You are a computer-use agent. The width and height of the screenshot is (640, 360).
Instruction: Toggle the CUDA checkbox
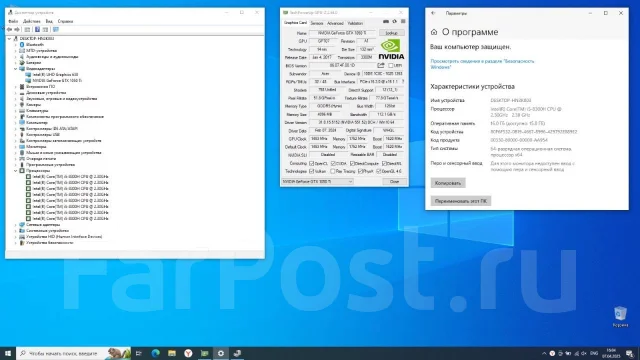click(333, 163)
